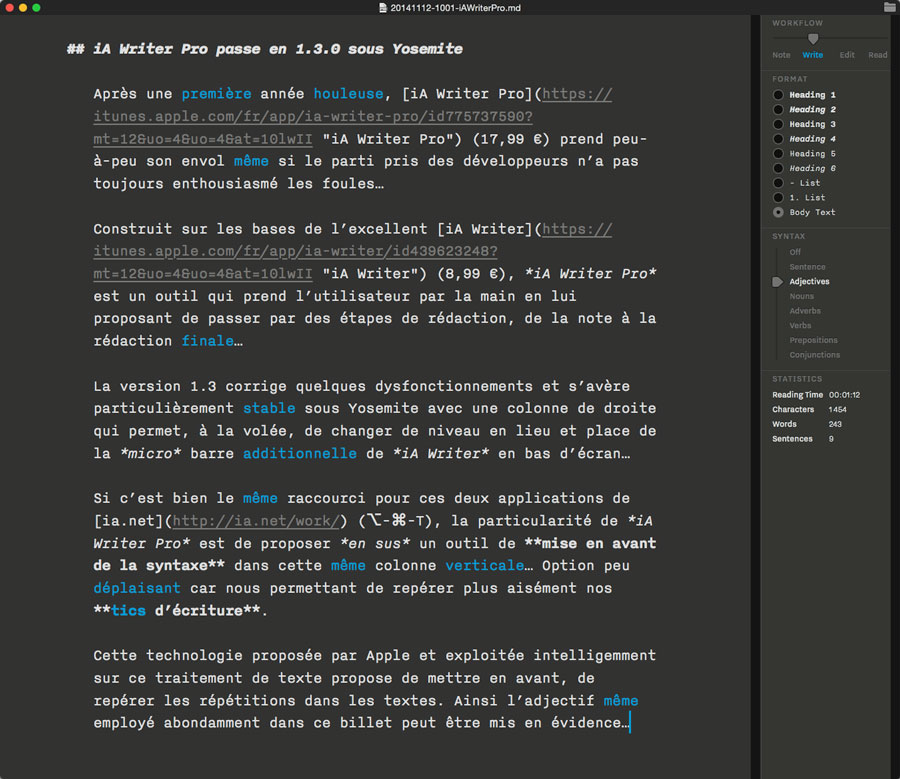
Task: Open the http://ia.net/work/ link
Action: tap(256, 521)
